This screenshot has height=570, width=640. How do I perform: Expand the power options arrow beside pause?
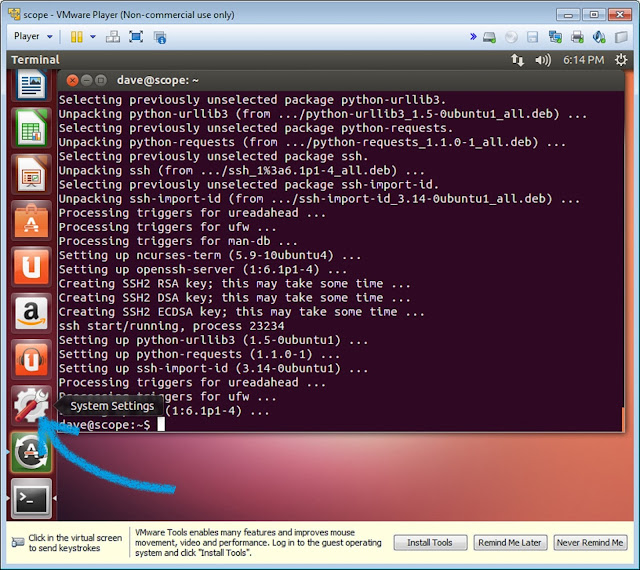point(93,37)
